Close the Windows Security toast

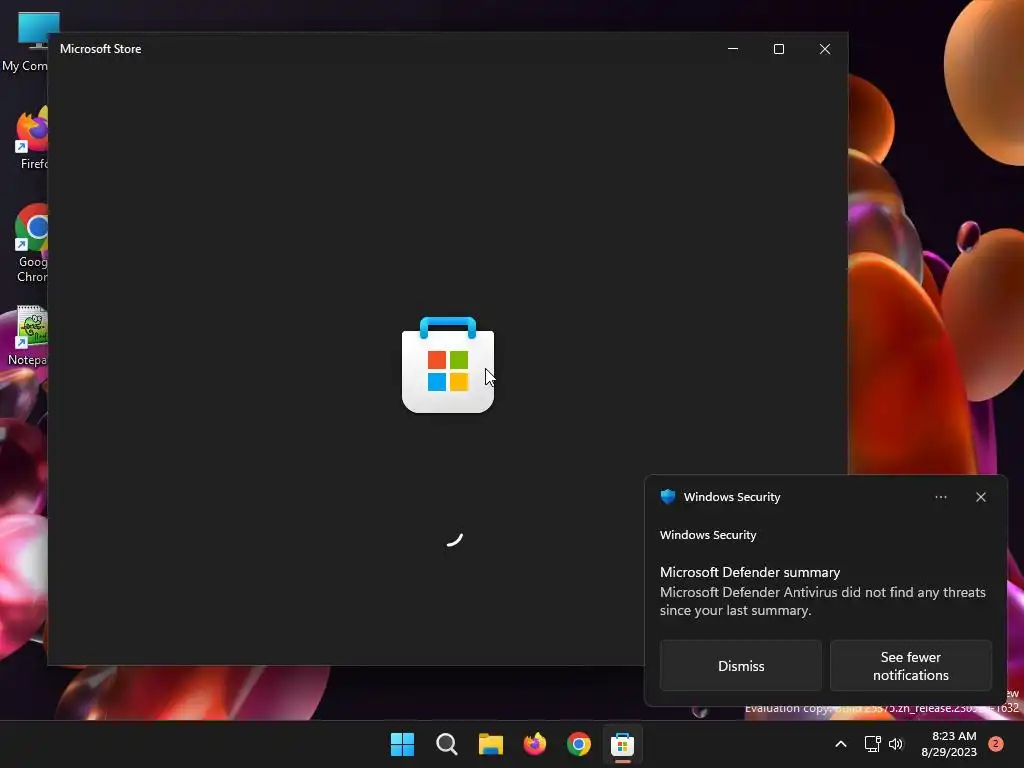click(981, 497)
